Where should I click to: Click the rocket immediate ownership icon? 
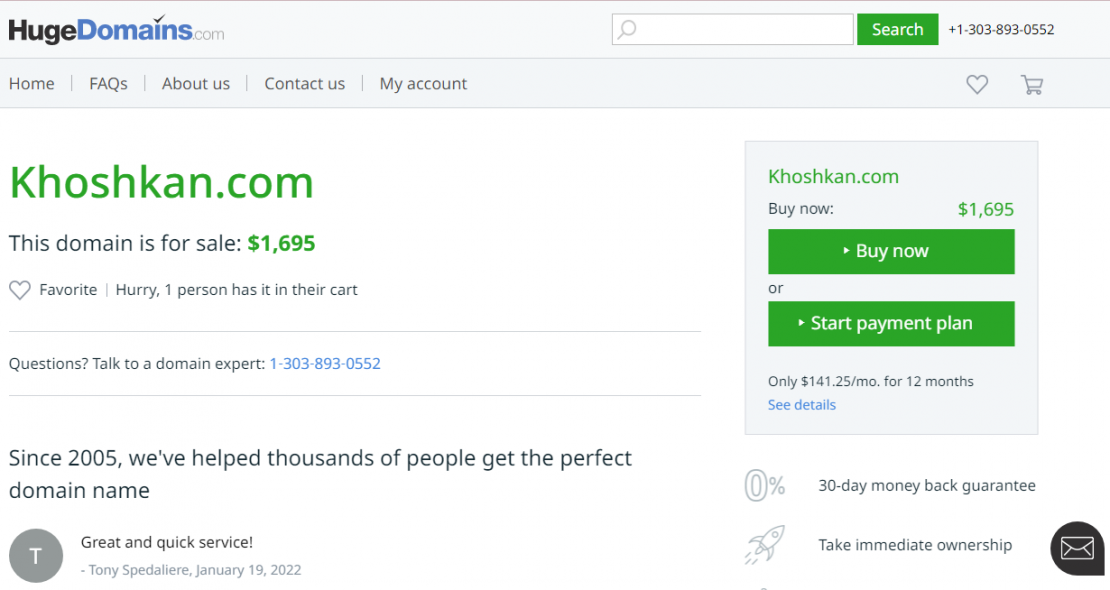(765, 545)
